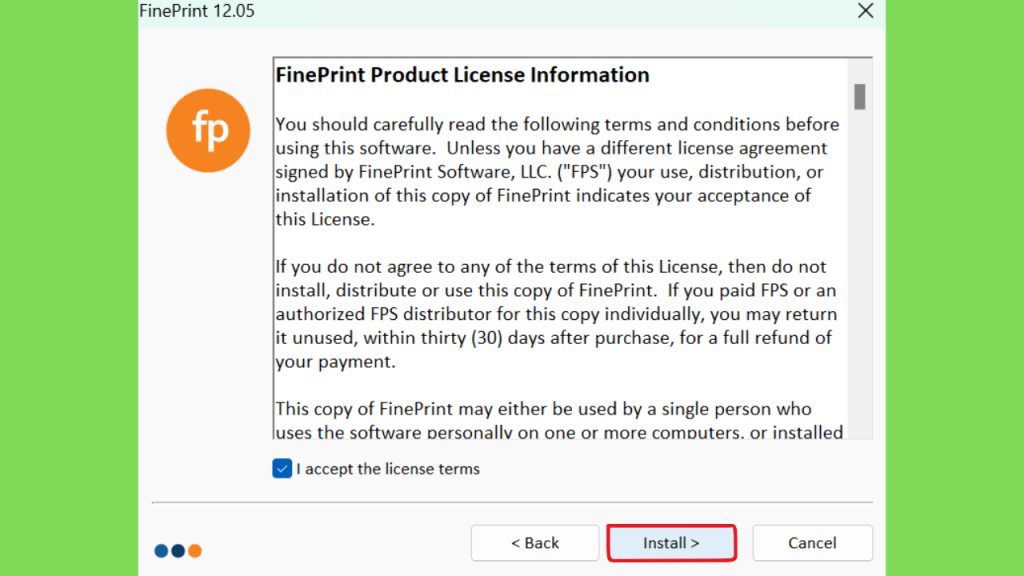Click the "I accept the license terms" label
Image resolution: width=1024 pixels, height=576 pixels.
pyautogui.click(x=388, y=469)
